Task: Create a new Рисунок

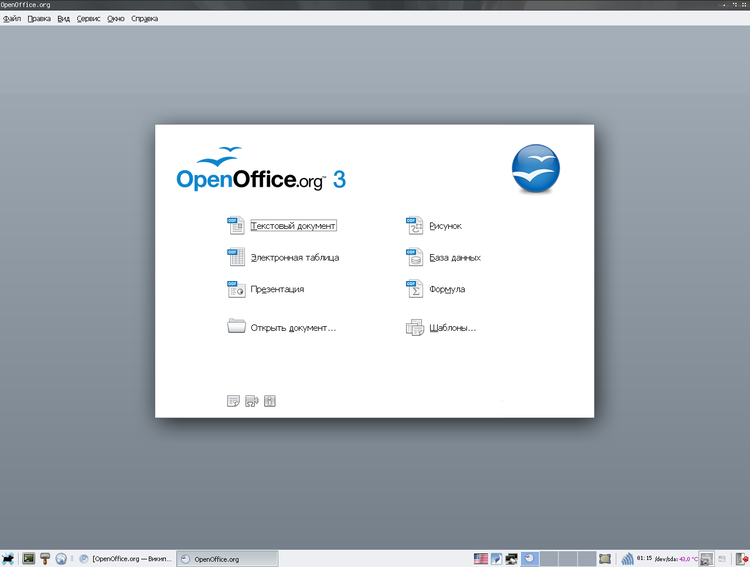Action: (x=445, y=226)
